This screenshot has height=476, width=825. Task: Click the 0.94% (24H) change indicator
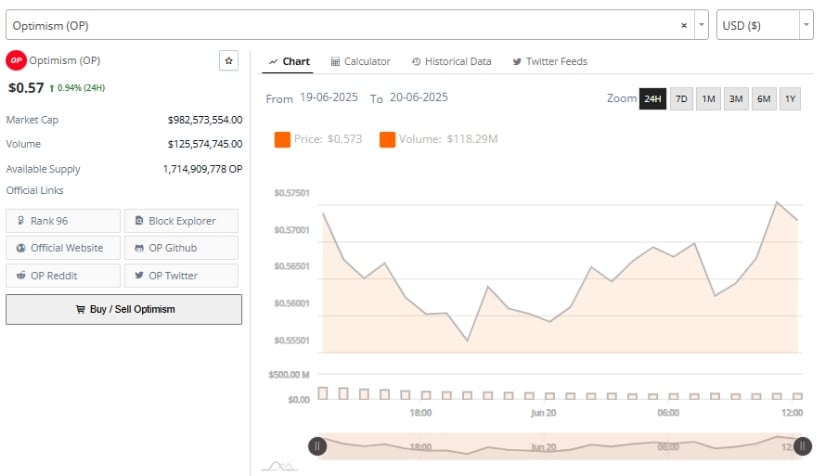tap(77, 88)
